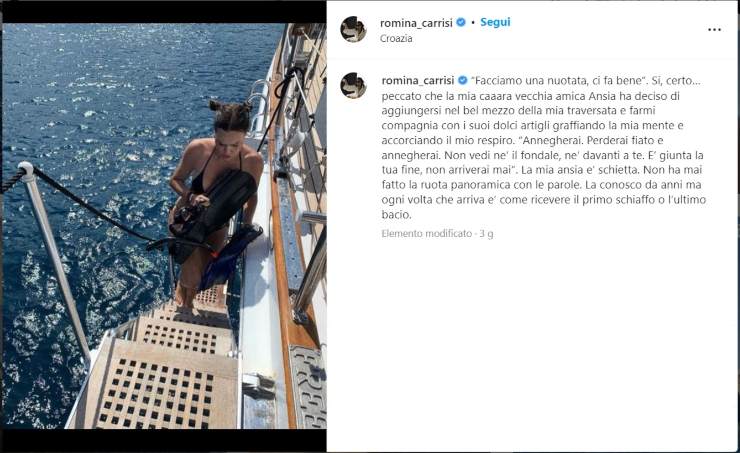Click the verified badge in the caption line

[x=462, y=80]
